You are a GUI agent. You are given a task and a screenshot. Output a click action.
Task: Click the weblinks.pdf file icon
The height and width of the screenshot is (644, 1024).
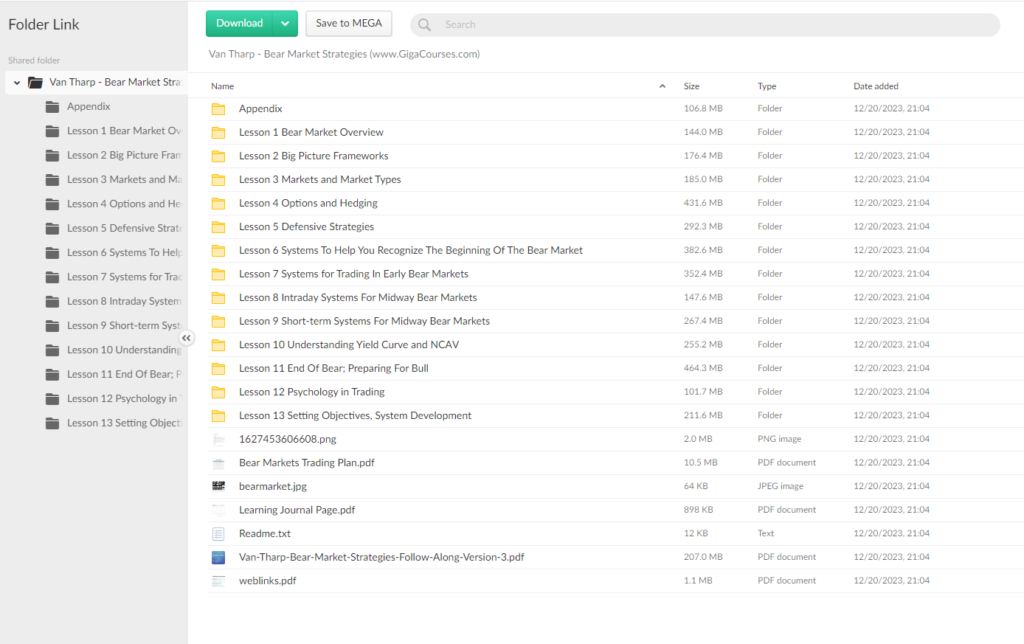218,581
